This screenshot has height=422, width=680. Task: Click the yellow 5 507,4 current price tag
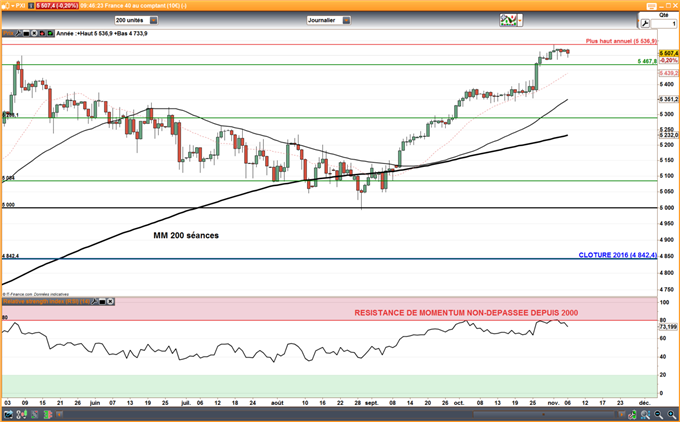(669, 53)
